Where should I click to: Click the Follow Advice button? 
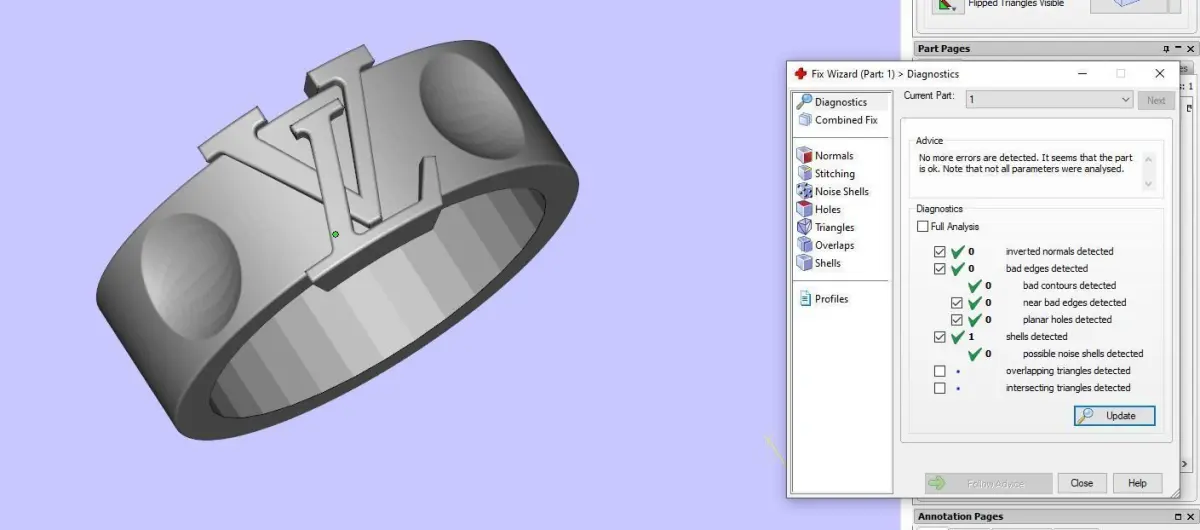[988, 483]
